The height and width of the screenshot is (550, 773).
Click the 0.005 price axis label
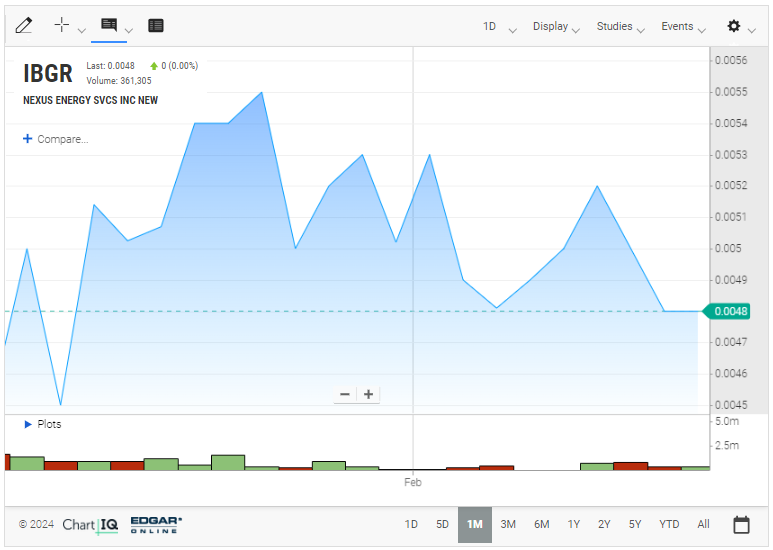pyautogui.click(x=728, y=248)
